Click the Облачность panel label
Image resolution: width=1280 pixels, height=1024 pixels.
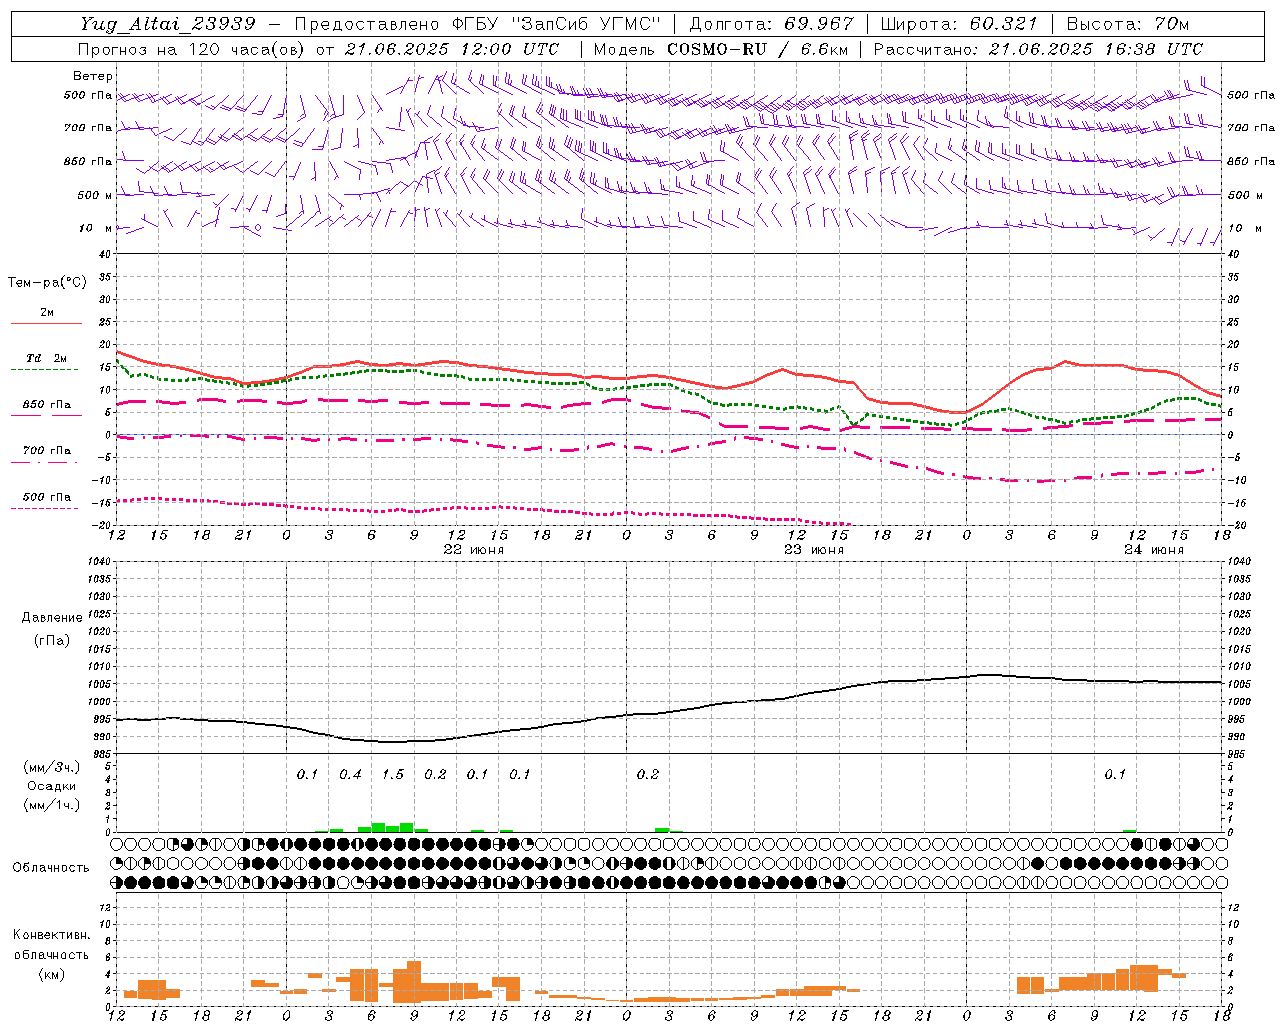click(x=51, y=868)
